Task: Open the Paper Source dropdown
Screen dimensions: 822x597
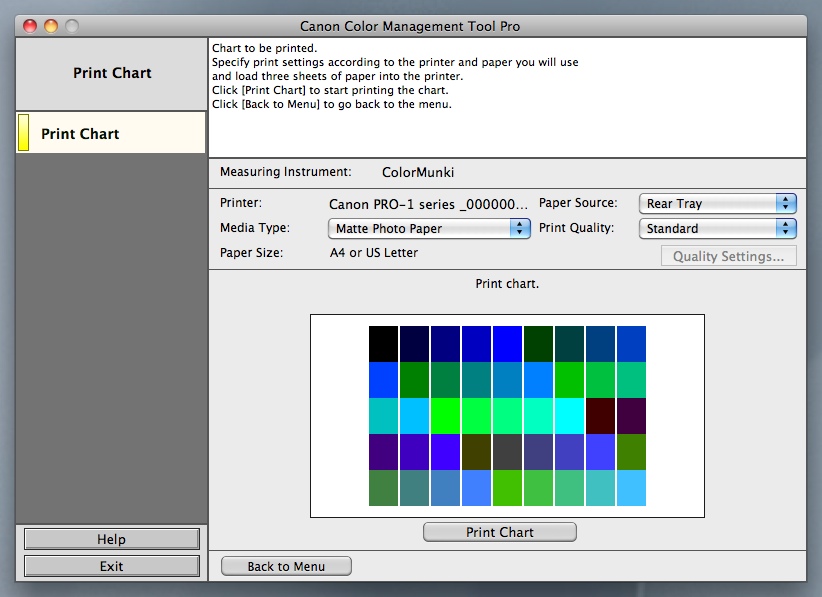Action: [717, 203]
